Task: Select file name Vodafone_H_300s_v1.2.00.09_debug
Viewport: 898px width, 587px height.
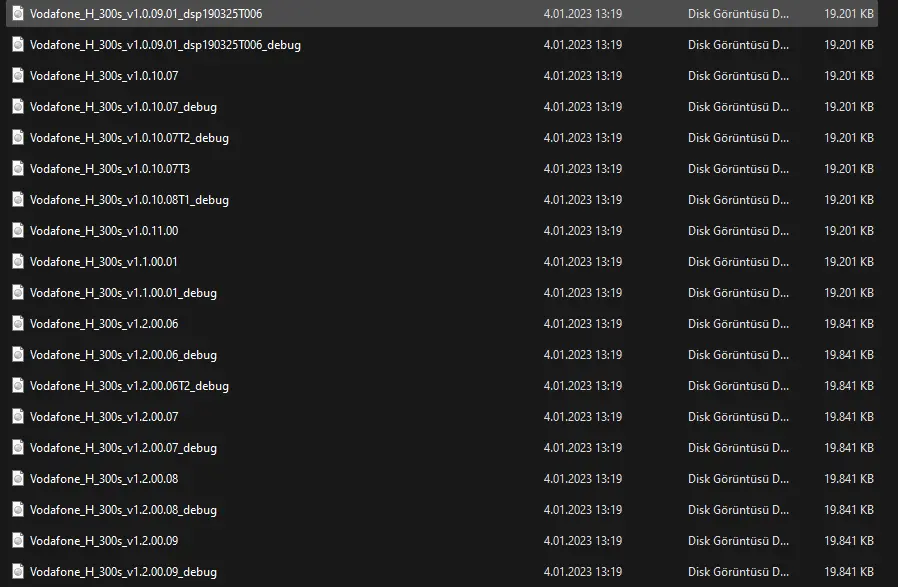Action: (x=123, y=572)
